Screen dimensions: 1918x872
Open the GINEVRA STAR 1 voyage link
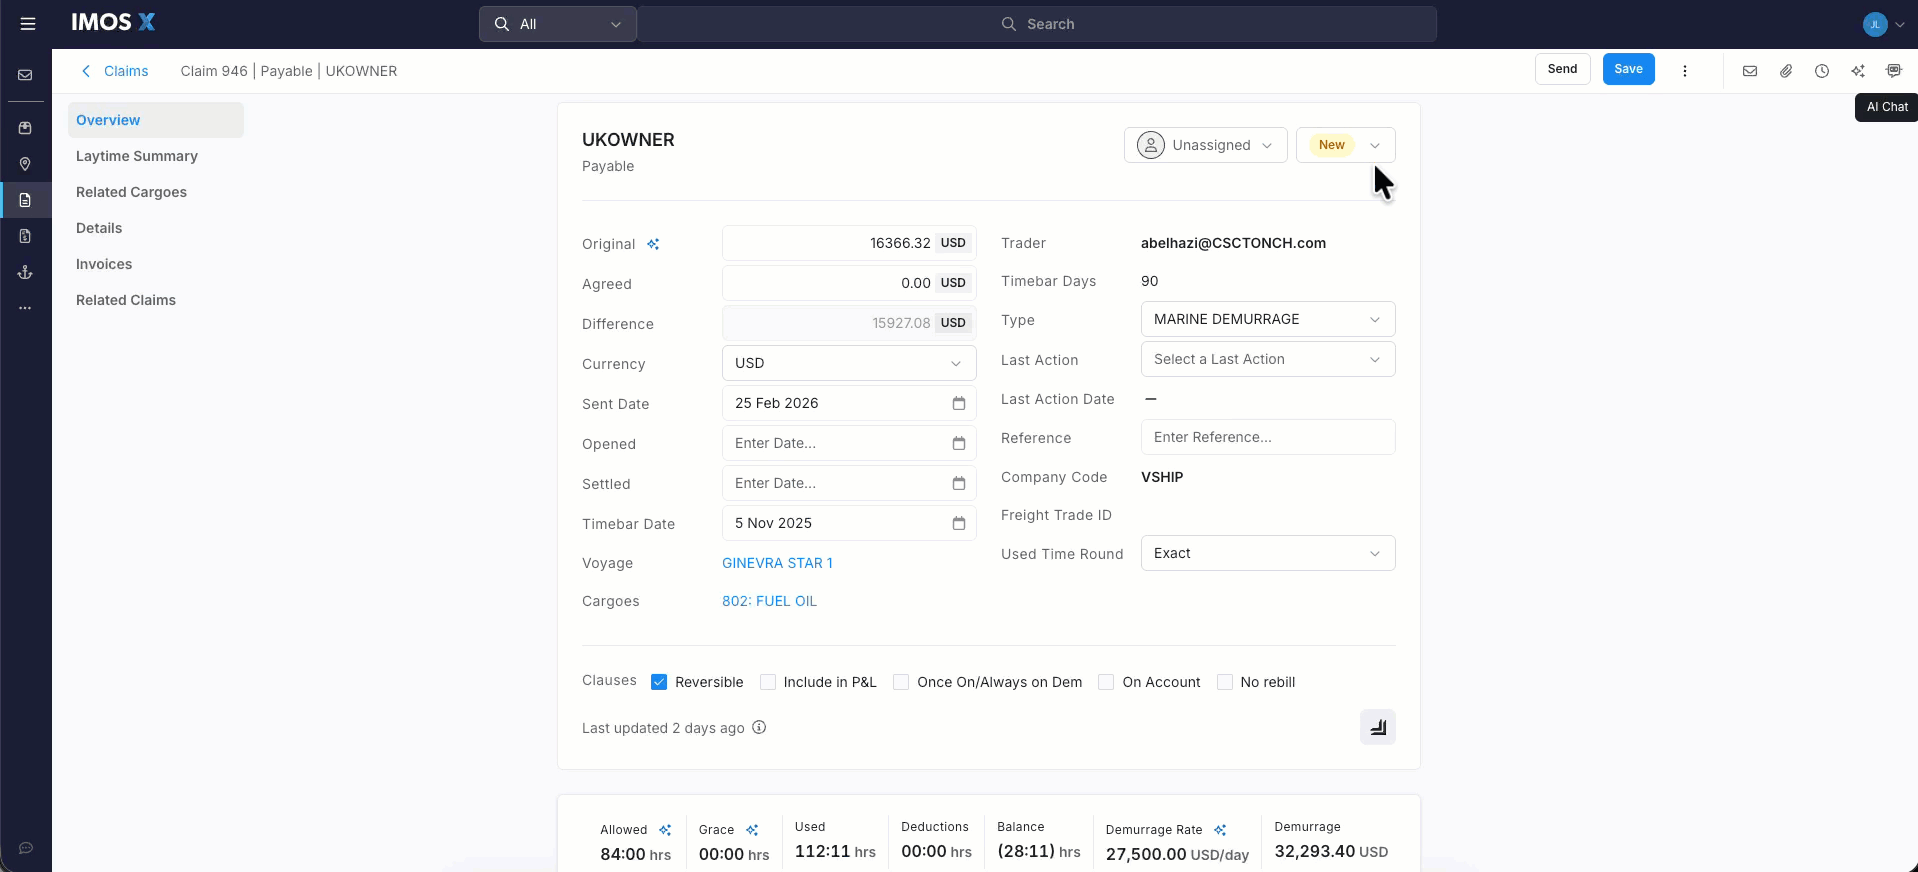[777, 563]
